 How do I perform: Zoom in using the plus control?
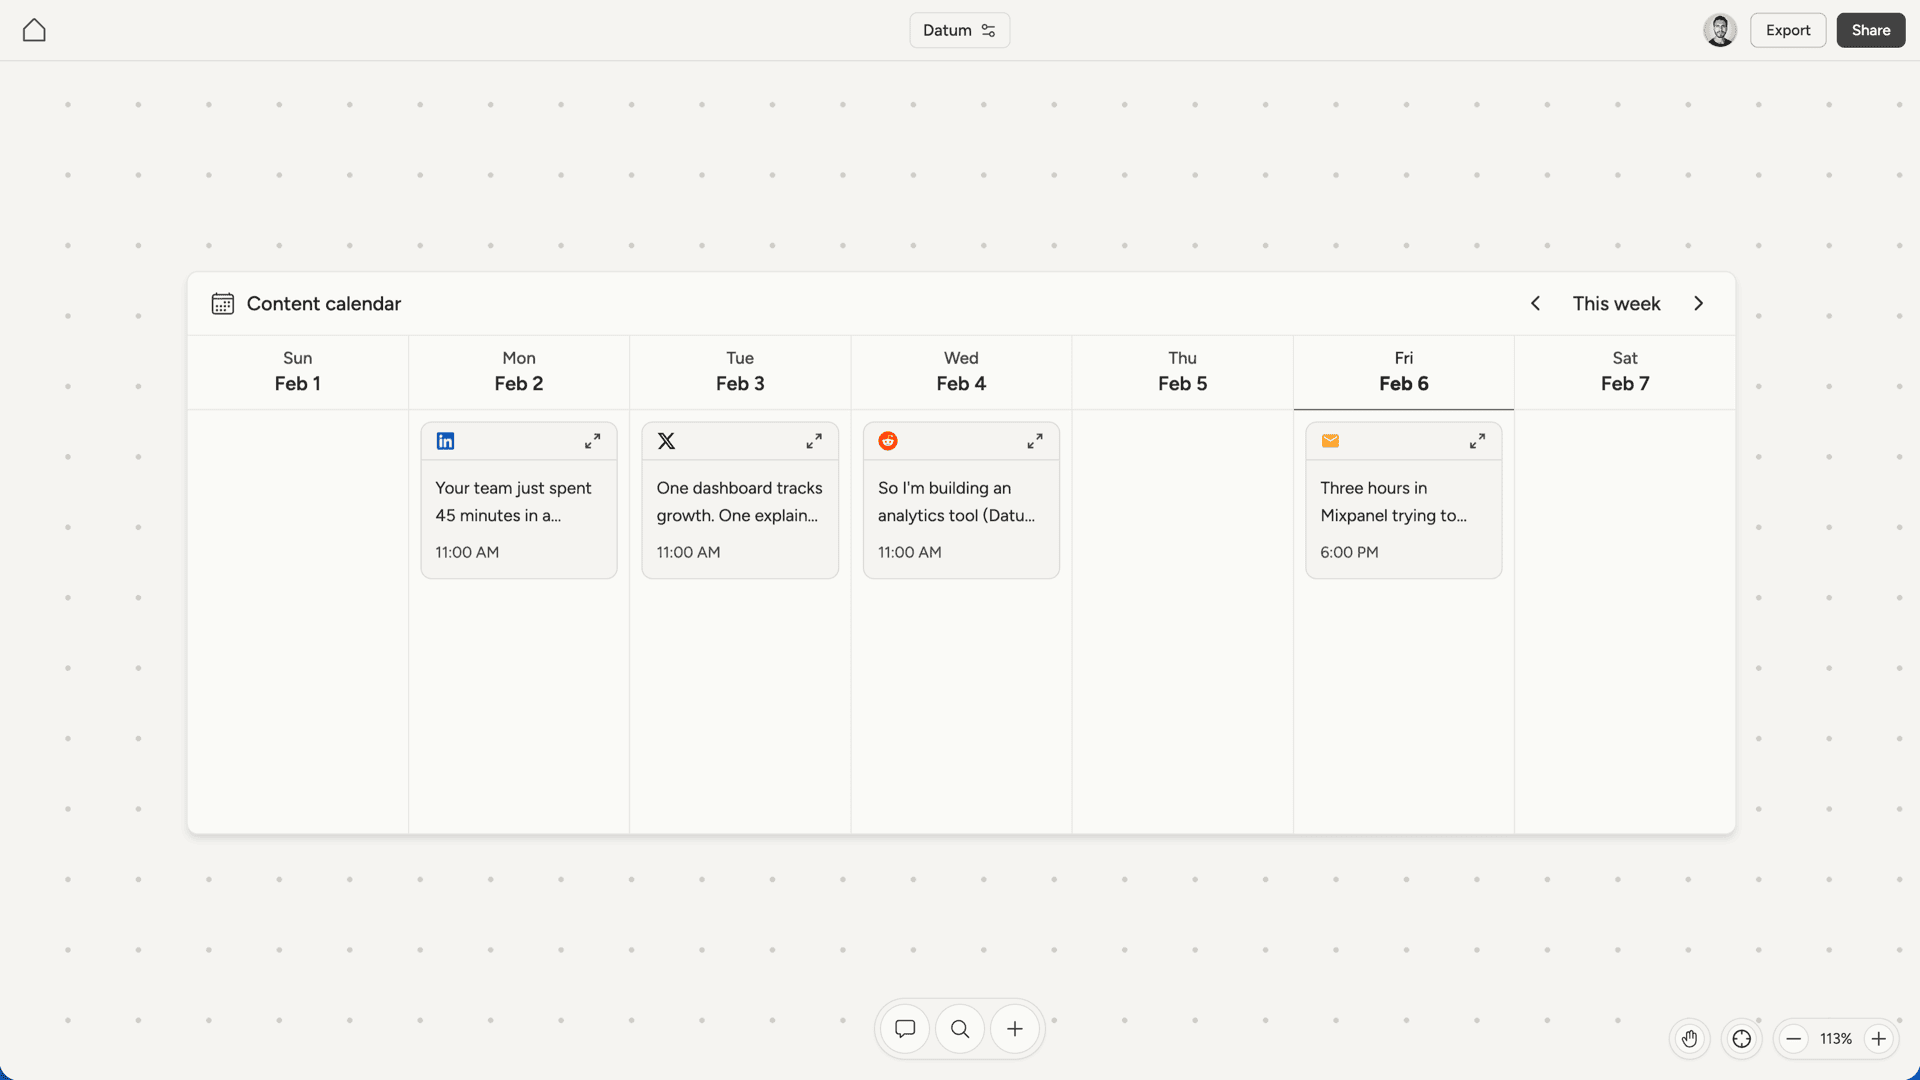point(1878,1038)
